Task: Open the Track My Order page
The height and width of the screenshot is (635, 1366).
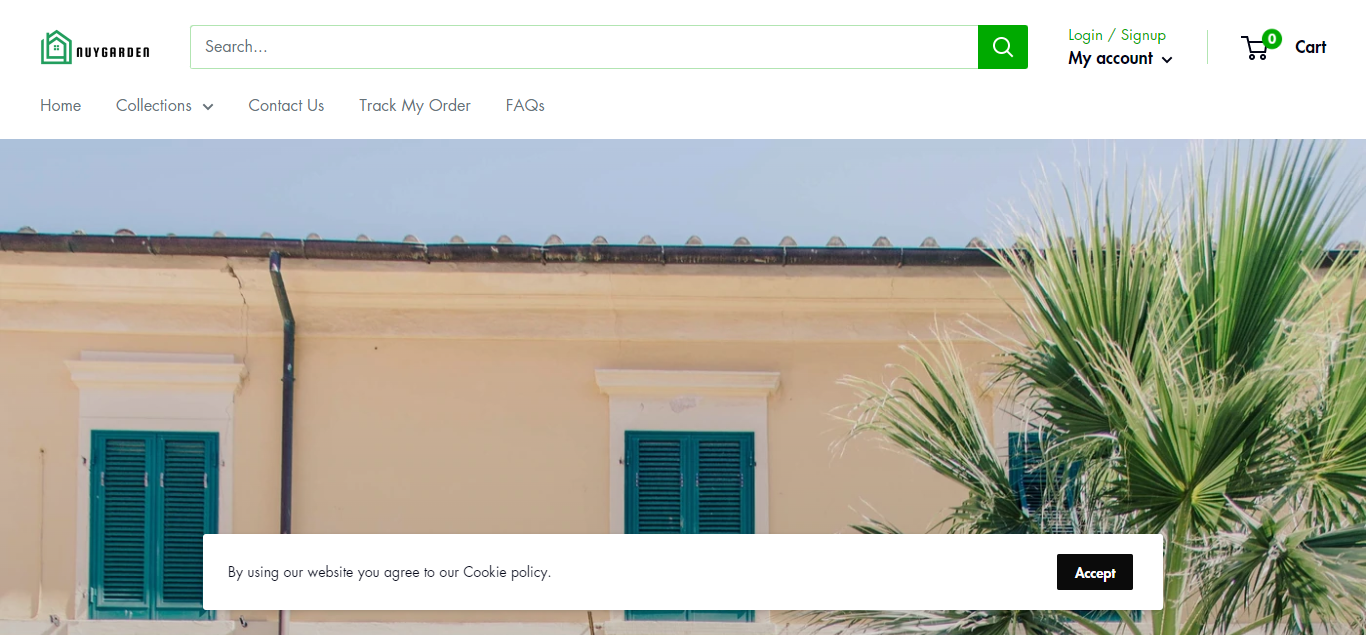Action: [415, 105]
